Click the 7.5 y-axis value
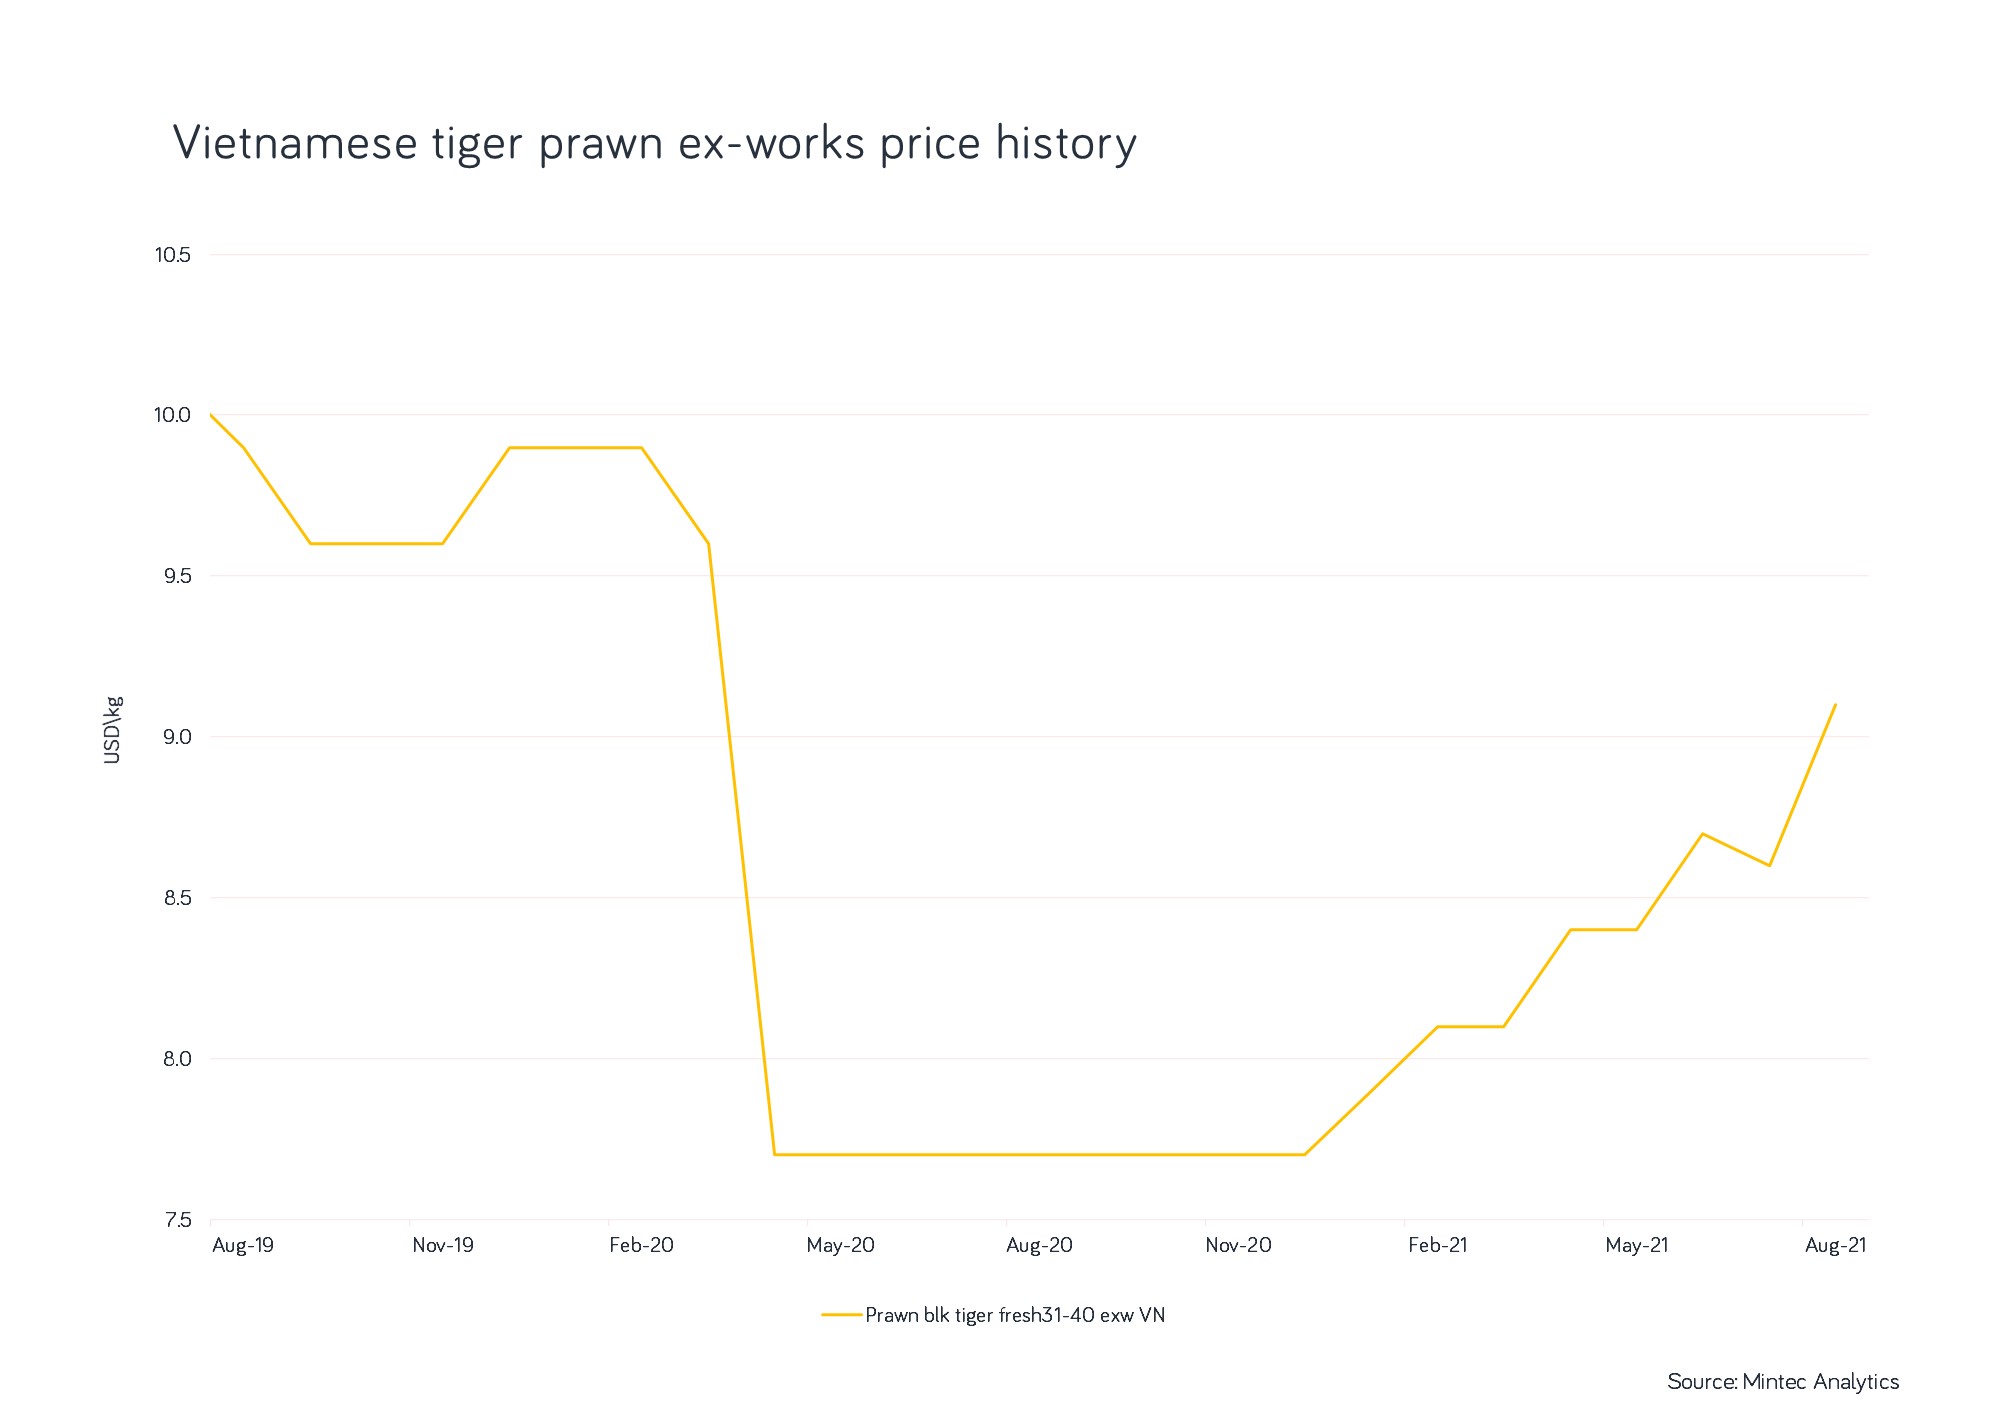The height and width of the screenshot is (1428, 2000). click(x=177, y=1220)
